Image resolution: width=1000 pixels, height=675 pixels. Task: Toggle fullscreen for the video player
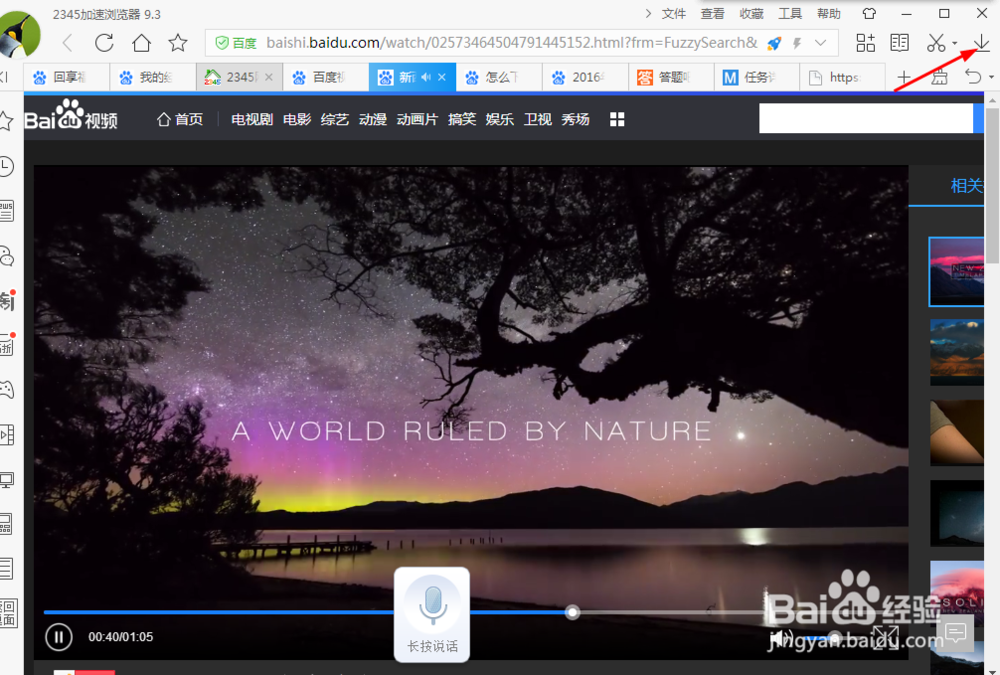pyautogui.click(x=885, y=637)
